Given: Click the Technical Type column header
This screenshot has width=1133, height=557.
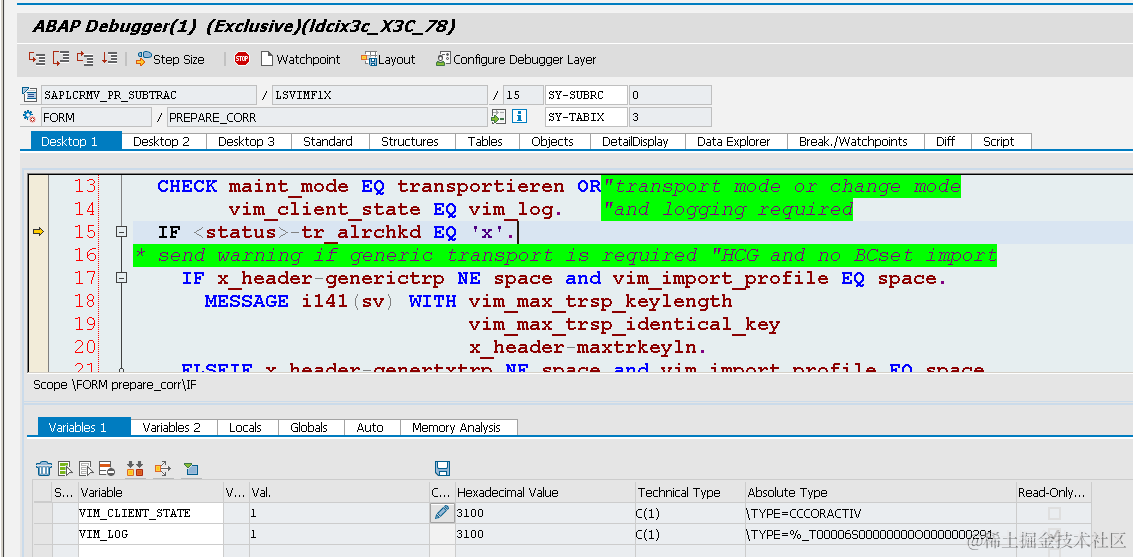Looking at the screenshot, I should tap(690, 493).
